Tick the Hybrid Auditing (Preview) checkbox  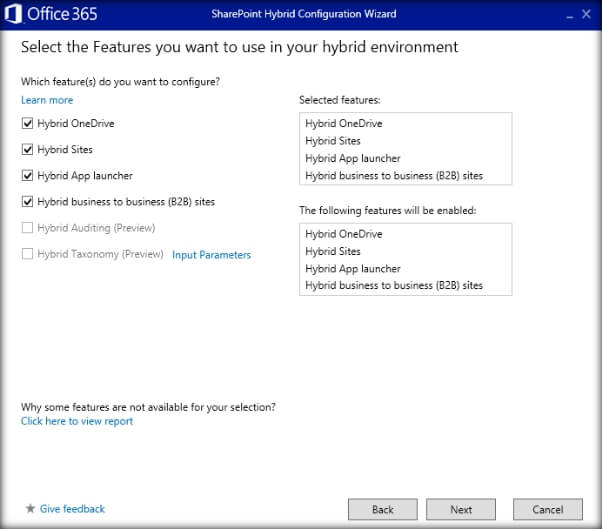(x=27, y=228)
